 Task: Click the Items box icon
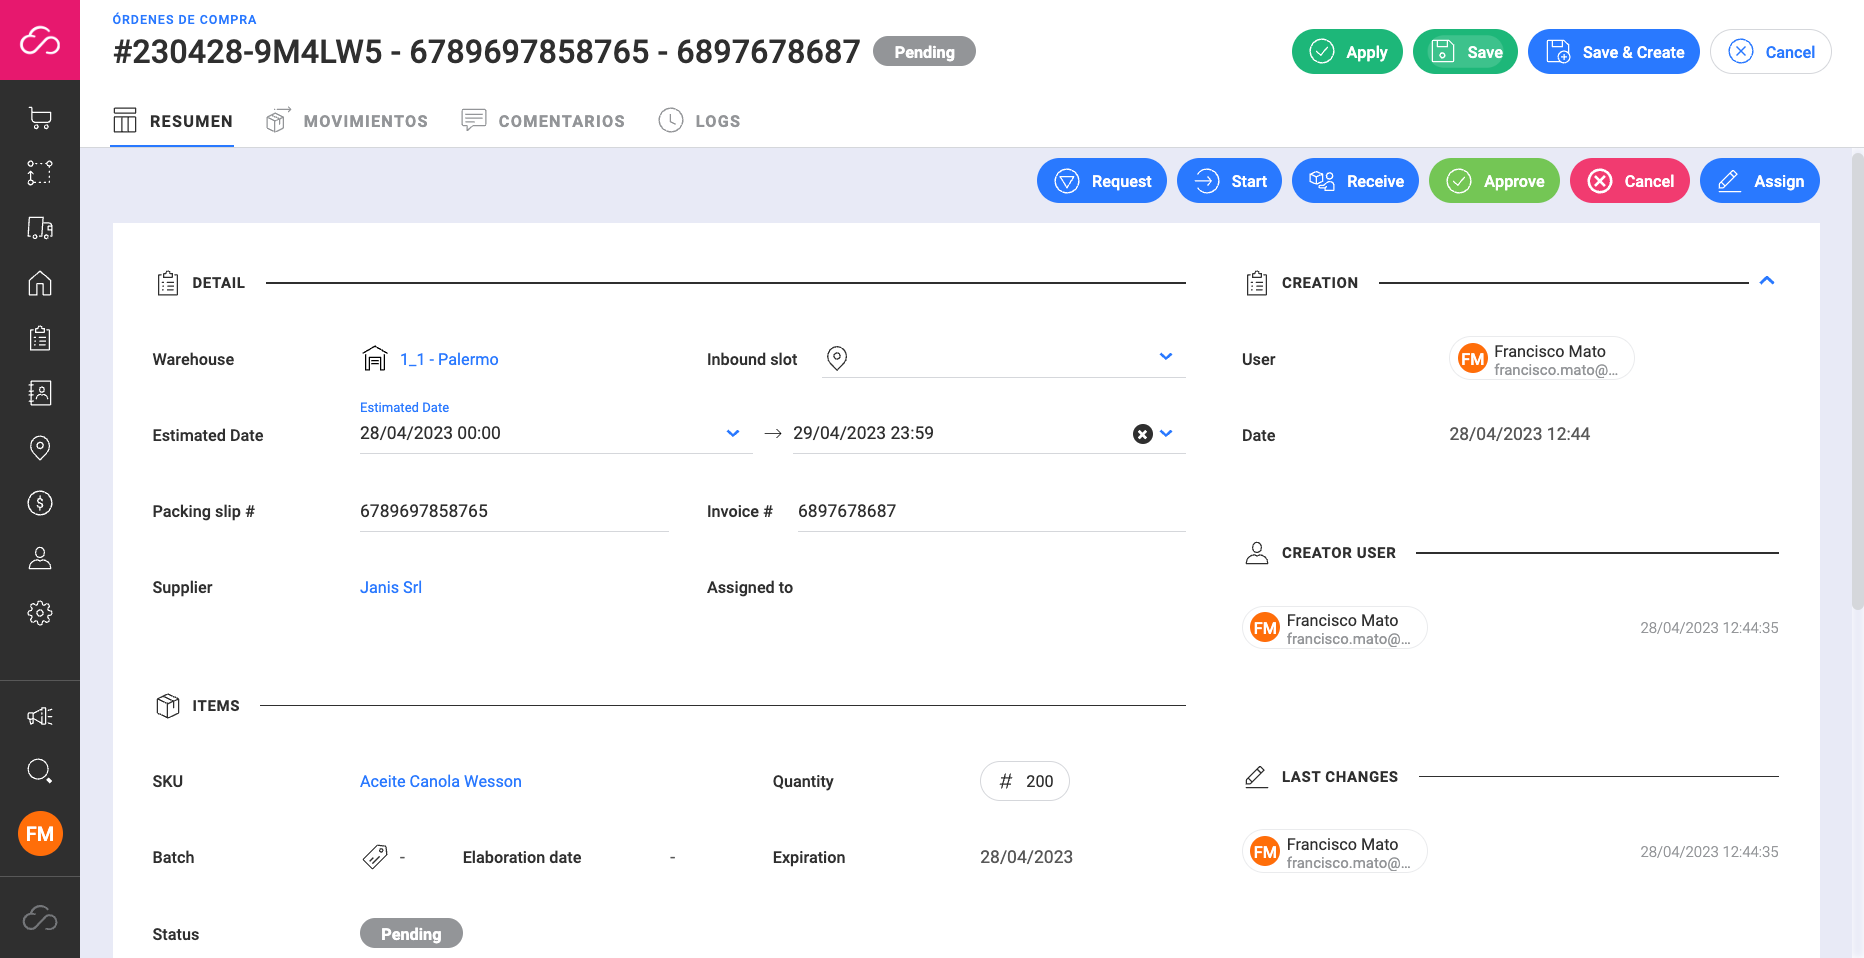[168, 706]
